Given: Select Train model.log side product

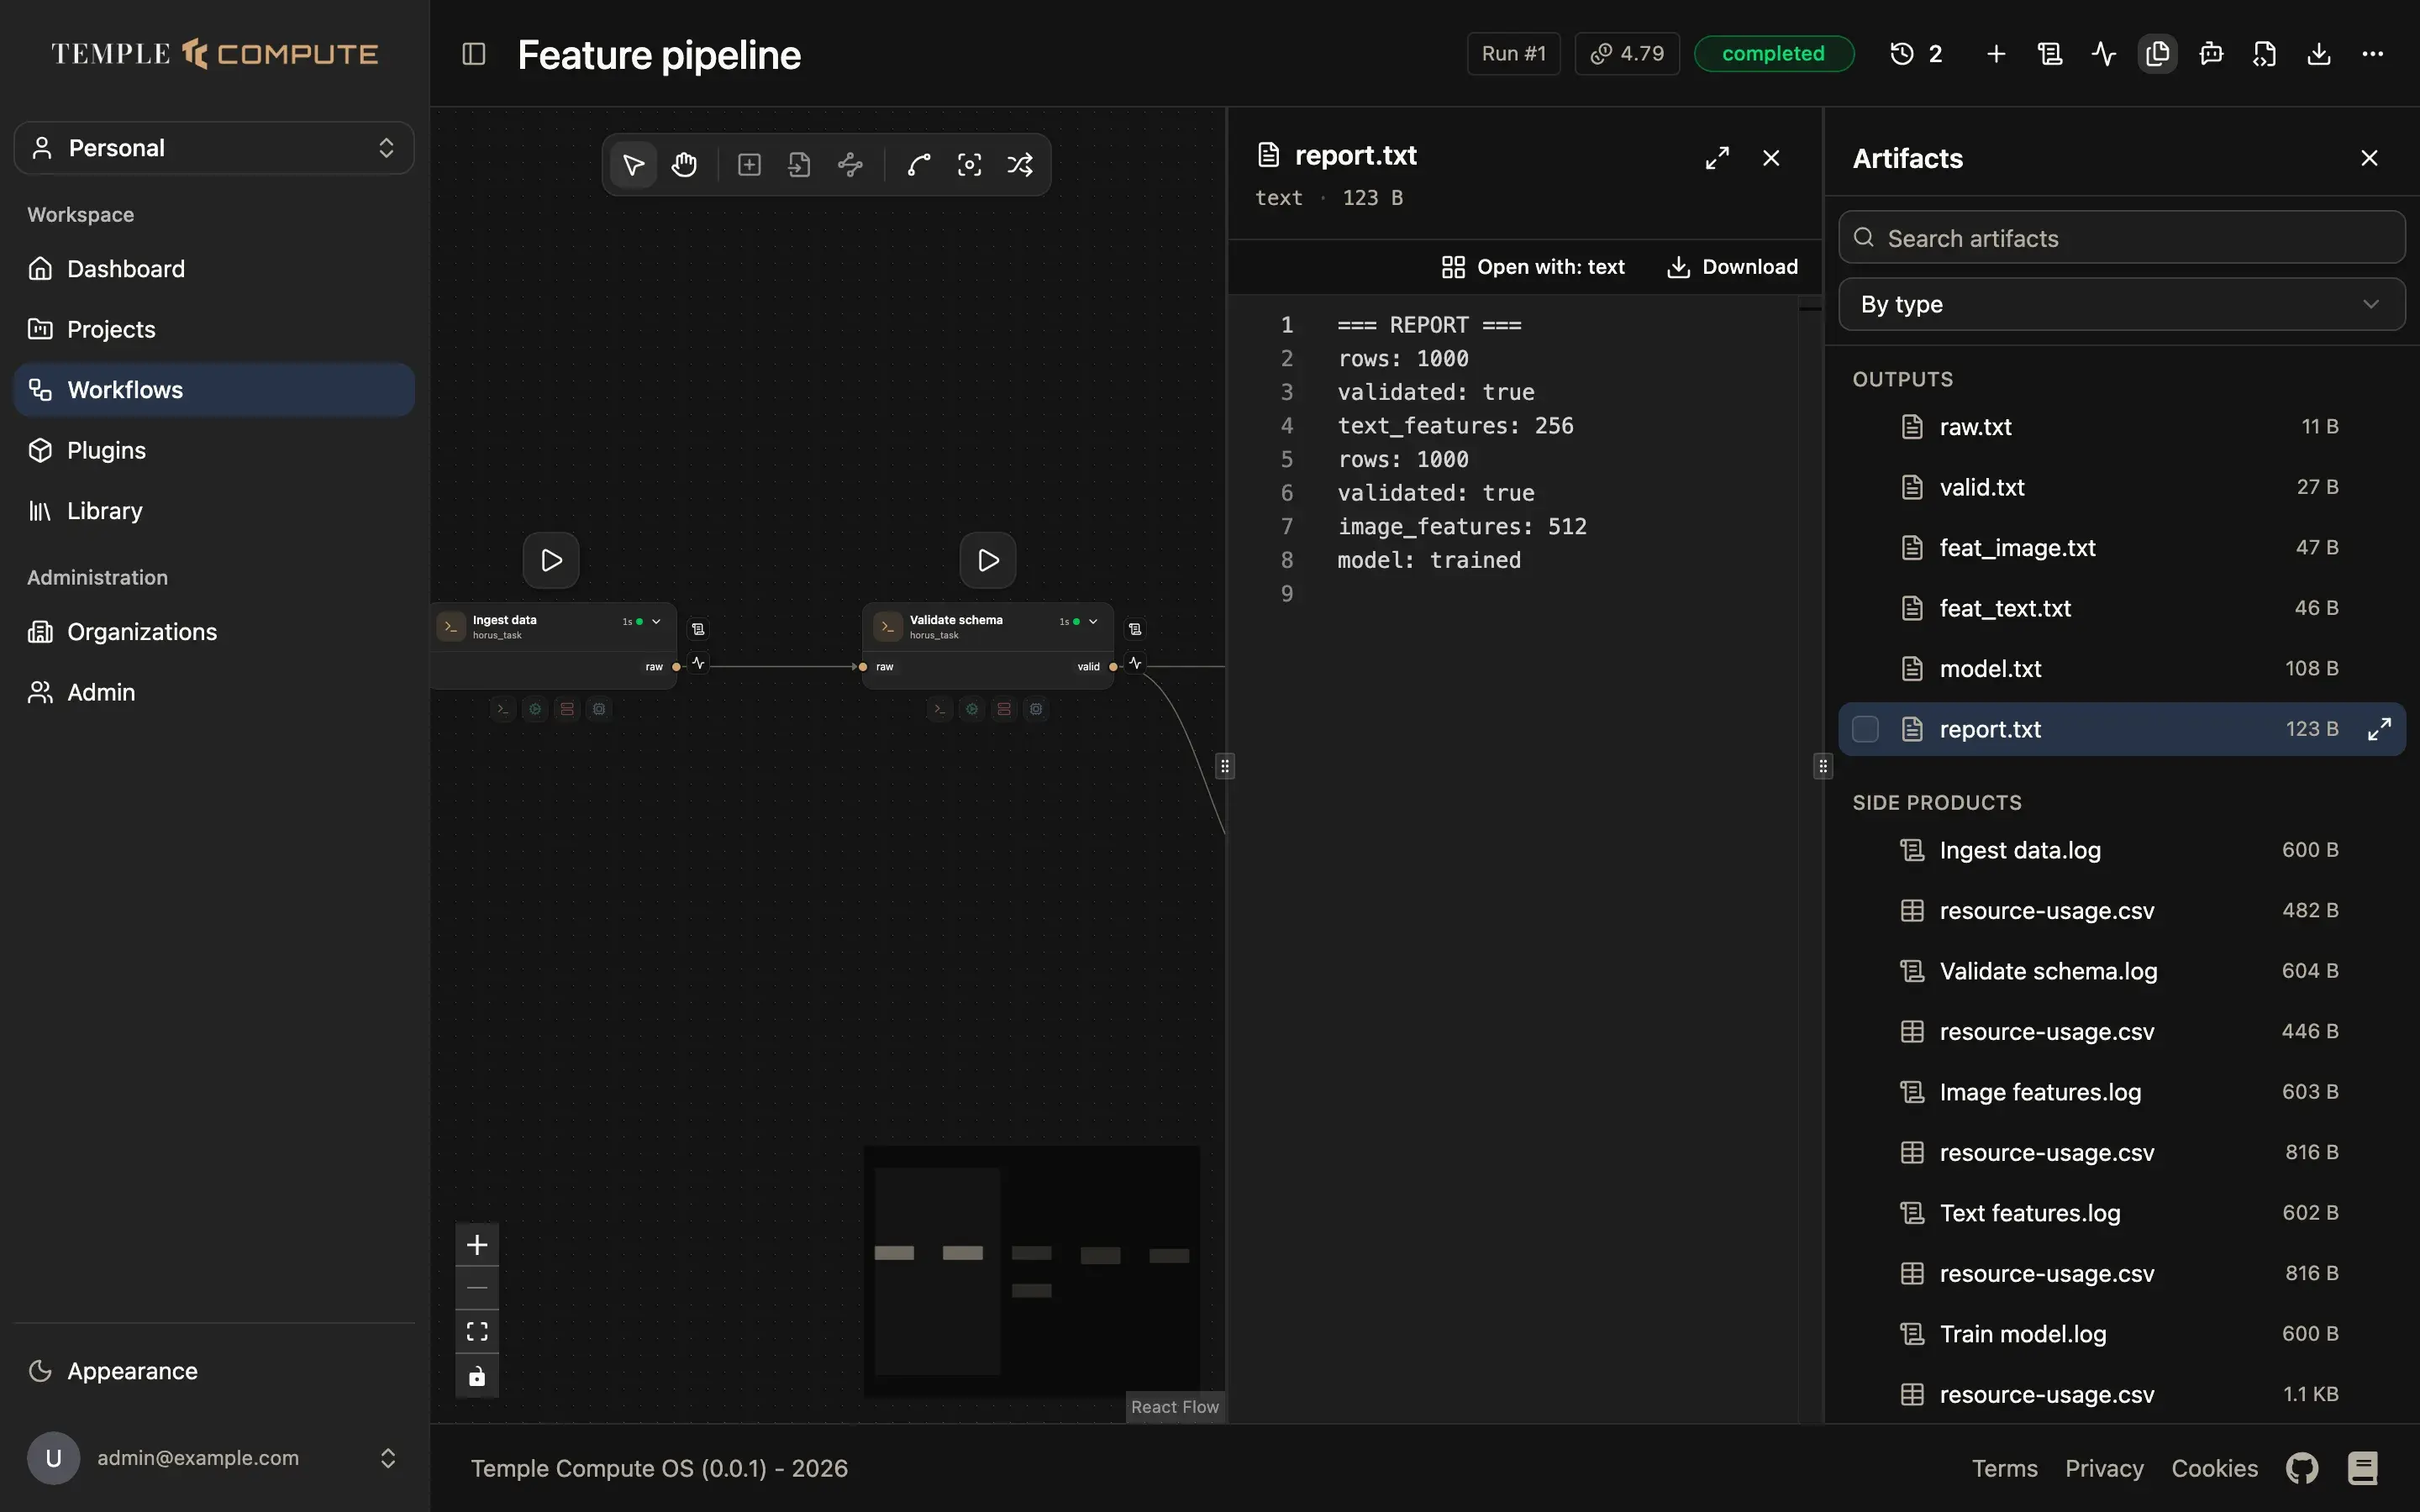Looking at the screenshot, I should 2121,1334.
